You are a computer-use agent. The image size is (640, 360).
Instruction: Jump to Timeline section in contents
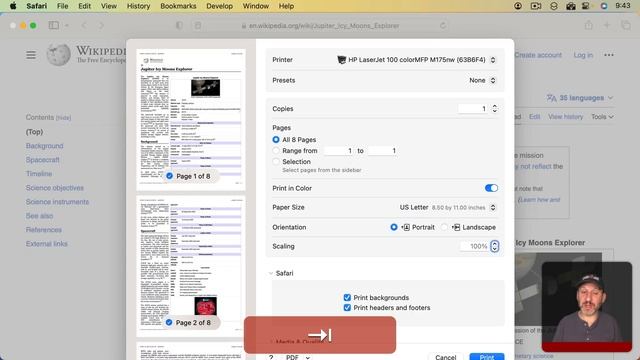[39, 173]
